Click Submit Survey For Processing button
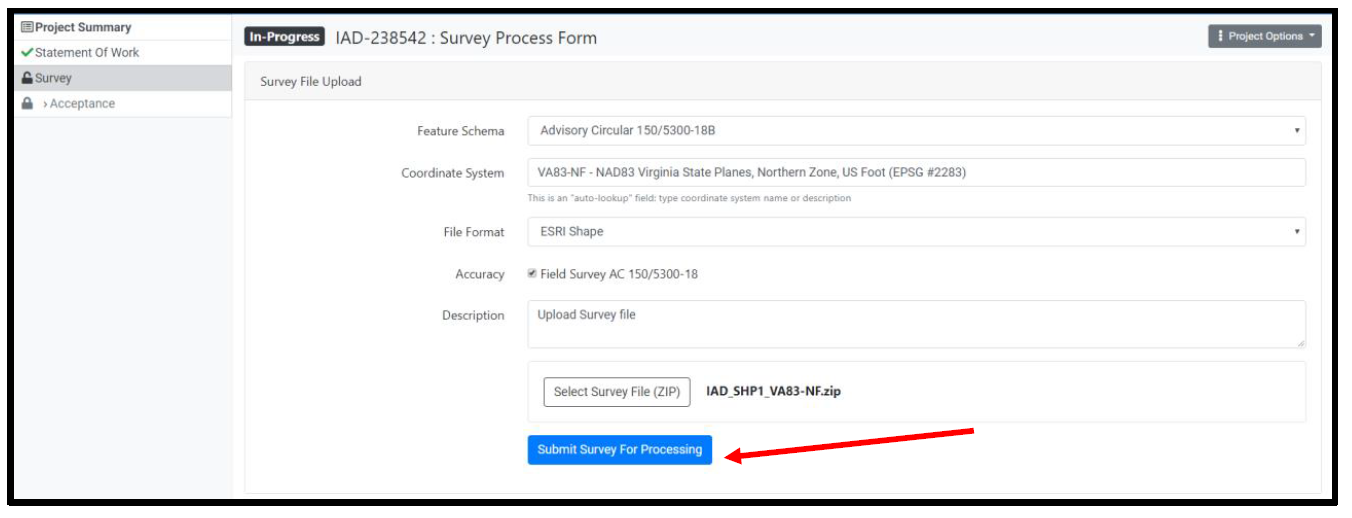The width and height of the screenshot is (1352, 518). click(620, 450)
